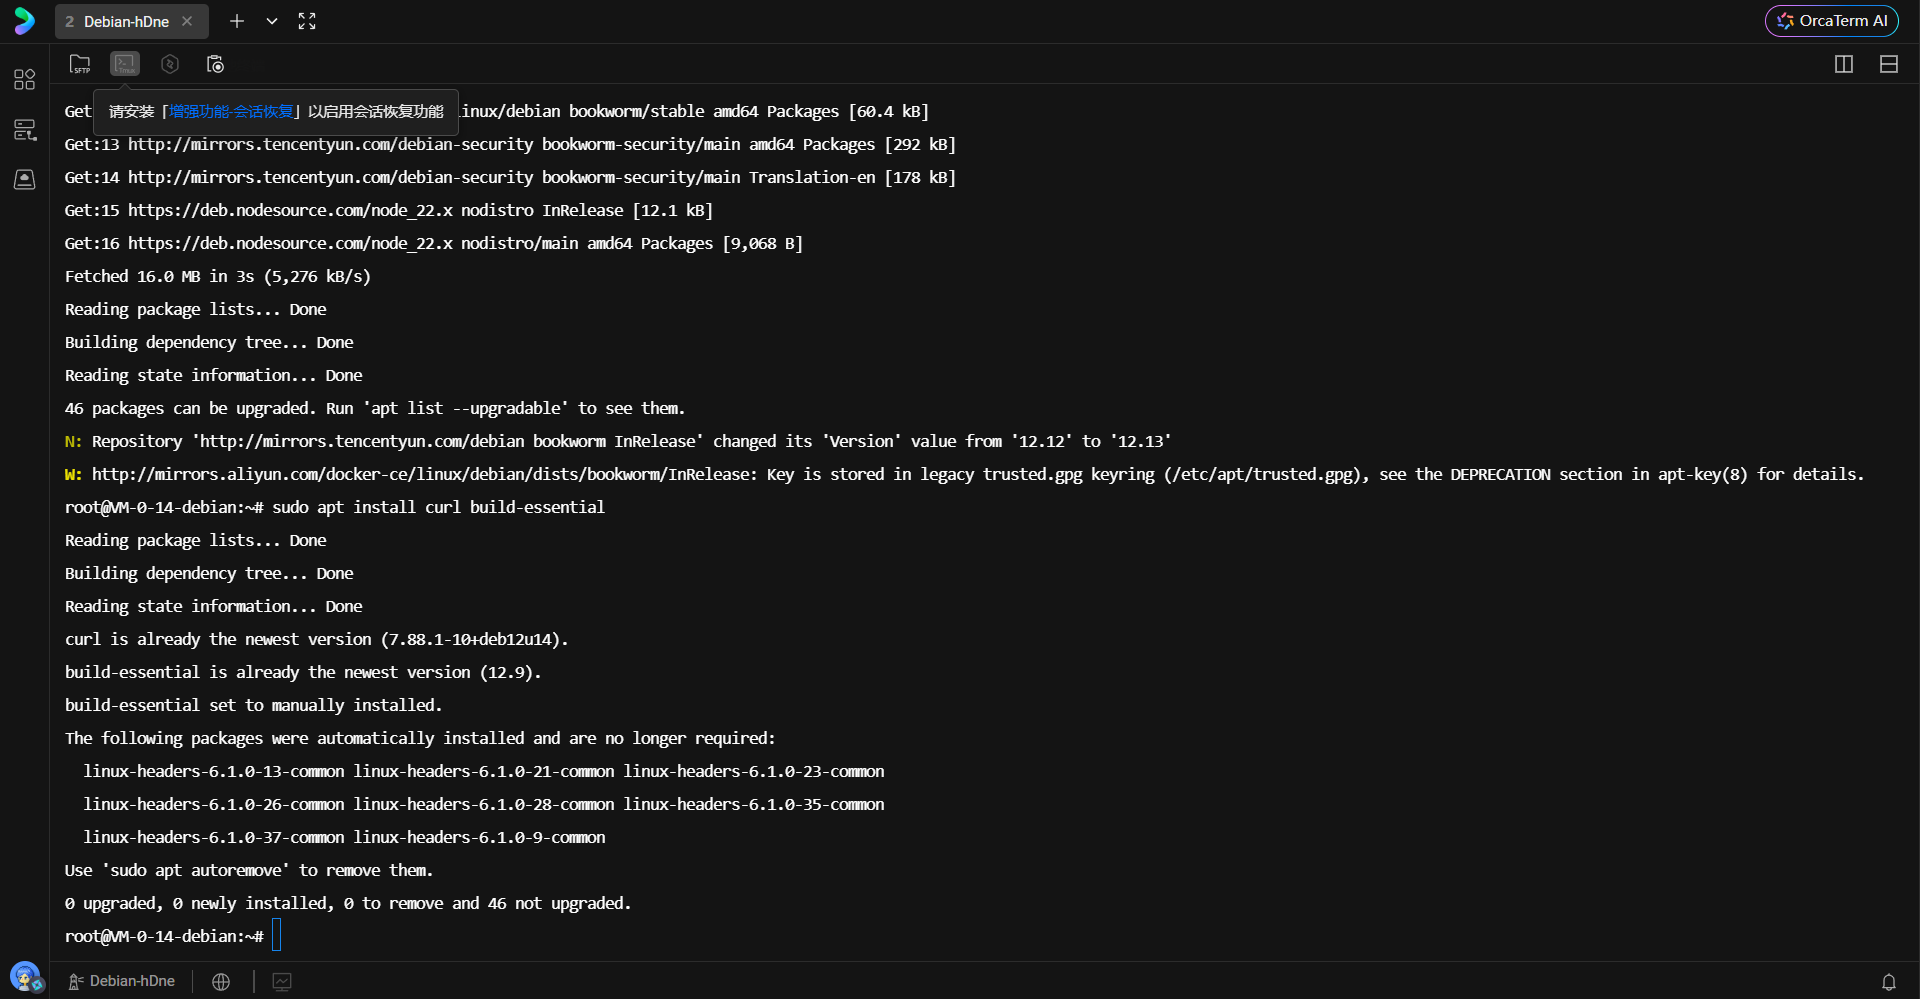Toggle fullscreen terminal mode
The height and width of the screenshot is (999, 1920).
pos(307,21)
